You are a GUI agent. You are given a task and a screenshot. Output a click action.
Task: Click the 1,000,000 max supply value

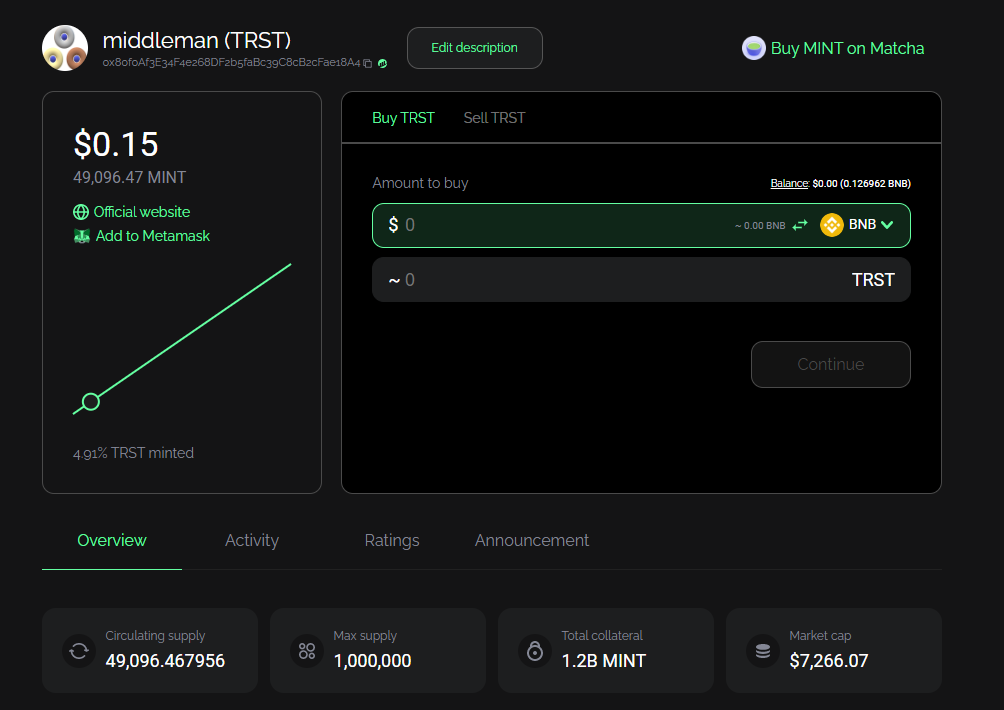tap(373, 661)
